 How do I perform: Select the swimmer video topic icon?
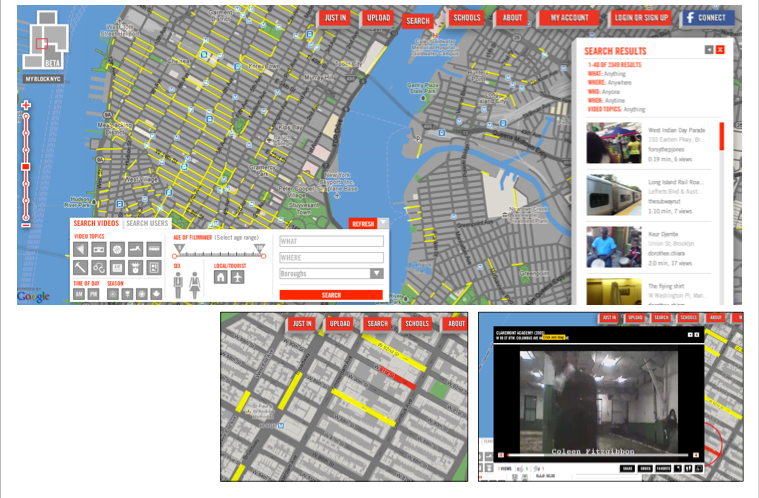[x=136, y=249]
